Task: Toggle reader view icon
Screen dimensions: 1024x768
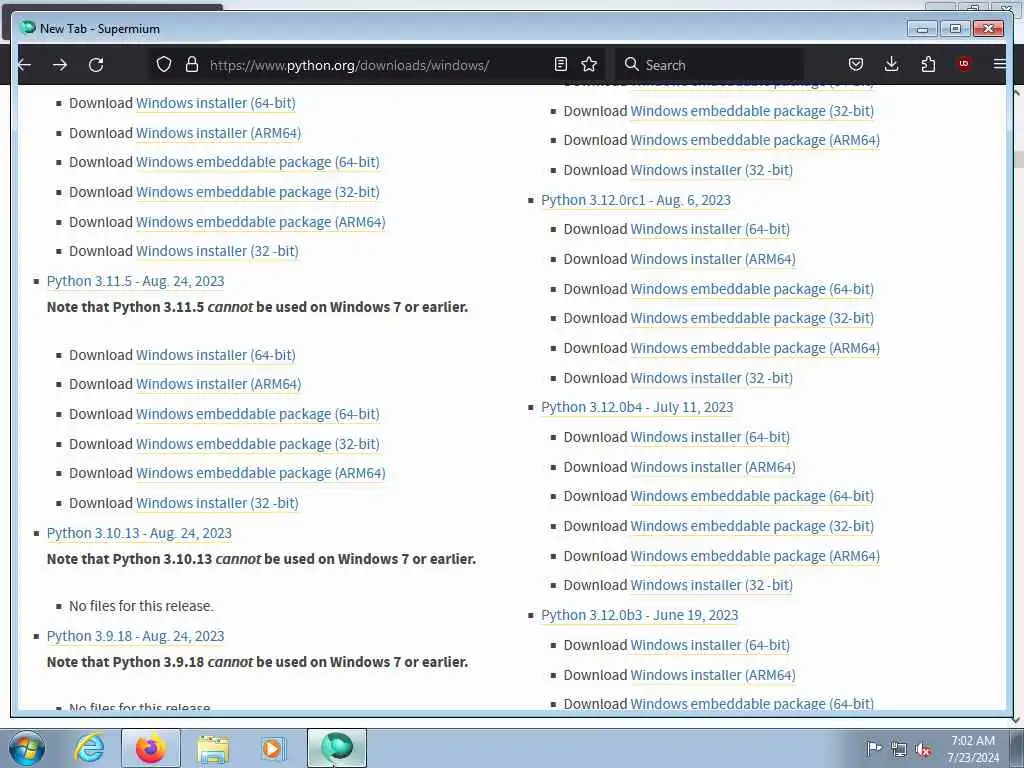Action: point(560,64)
